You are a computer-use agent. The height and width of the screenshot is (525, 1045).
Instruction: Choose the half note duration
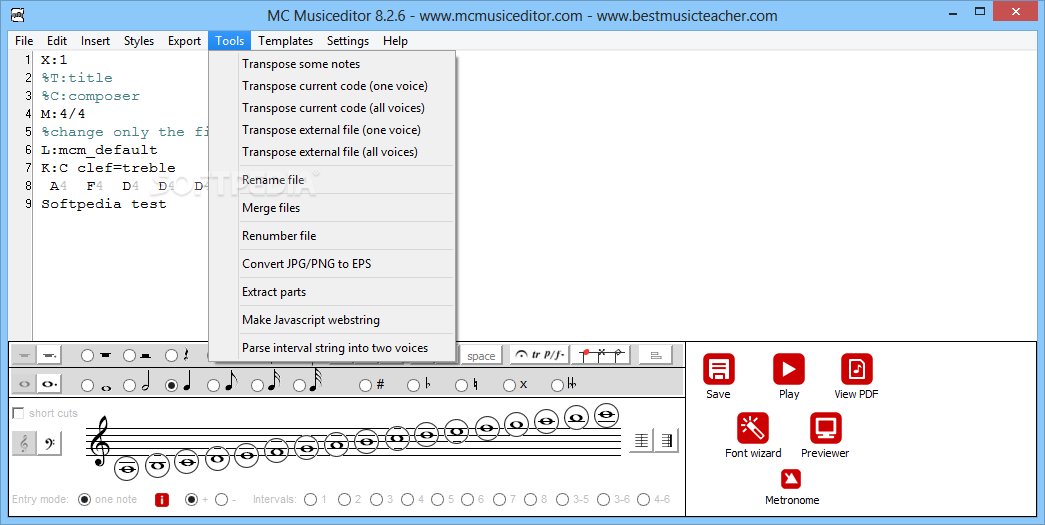tap(129, 385)
